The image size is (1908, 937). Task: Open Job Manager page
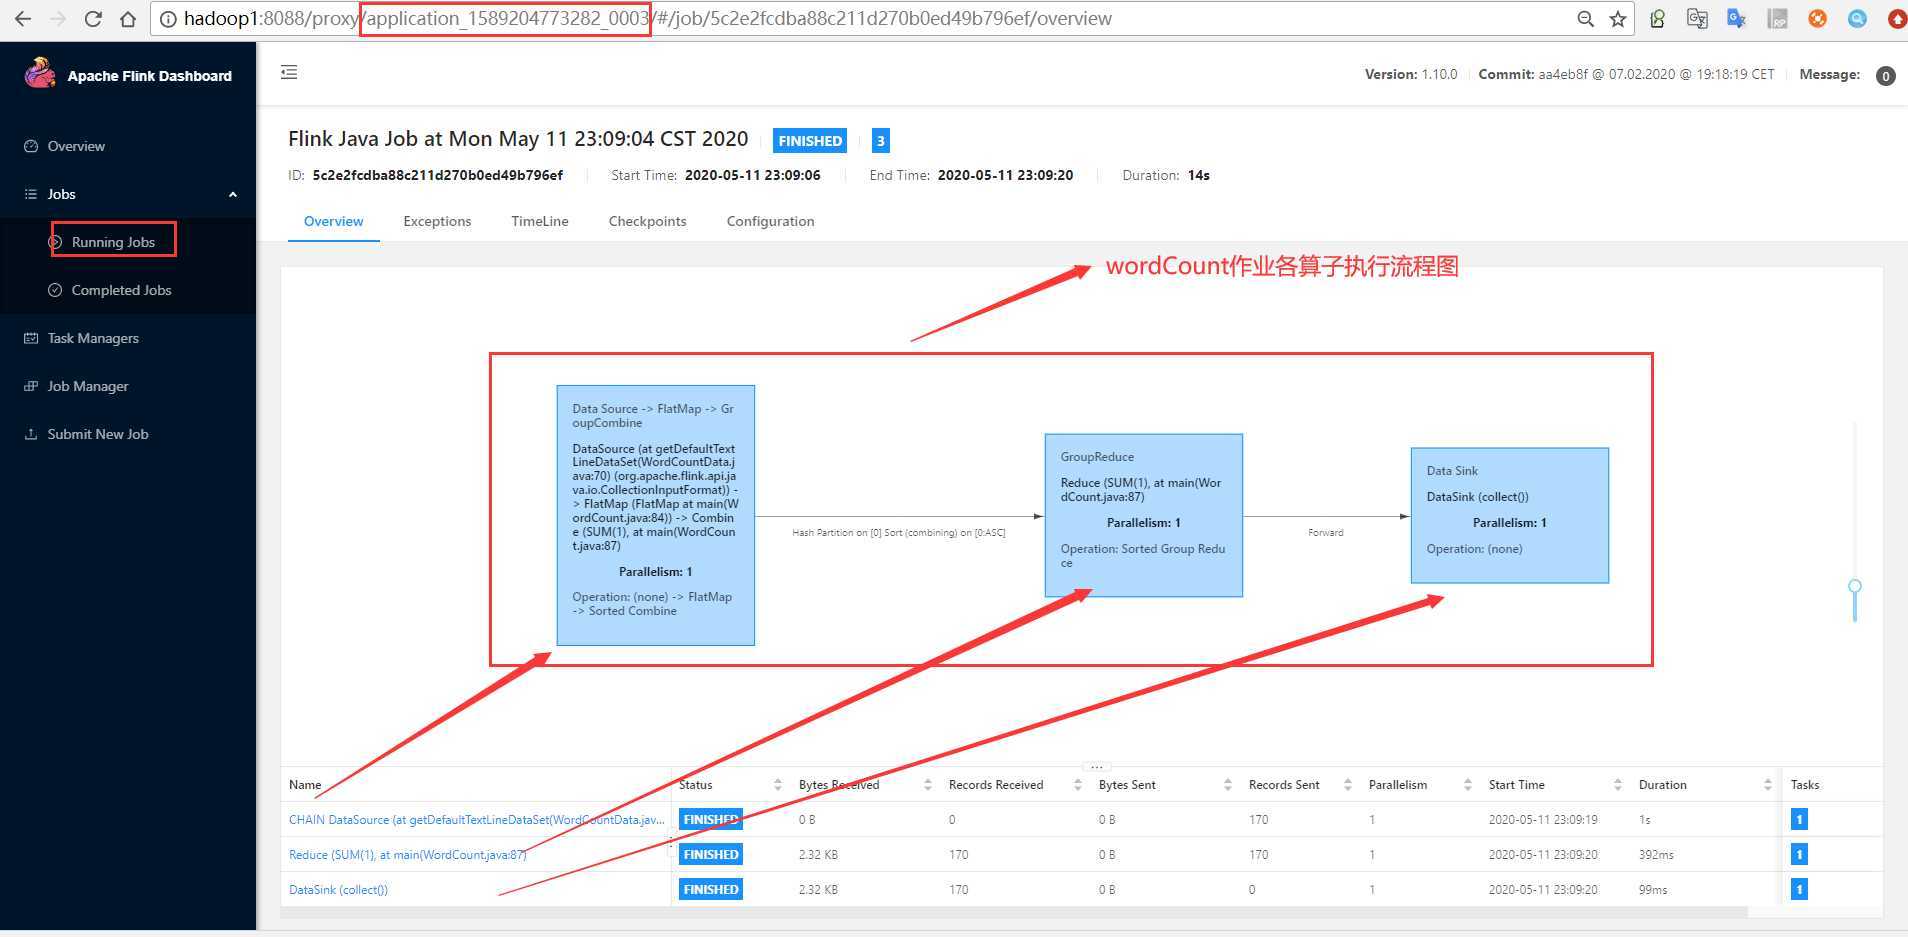(88, 386)
